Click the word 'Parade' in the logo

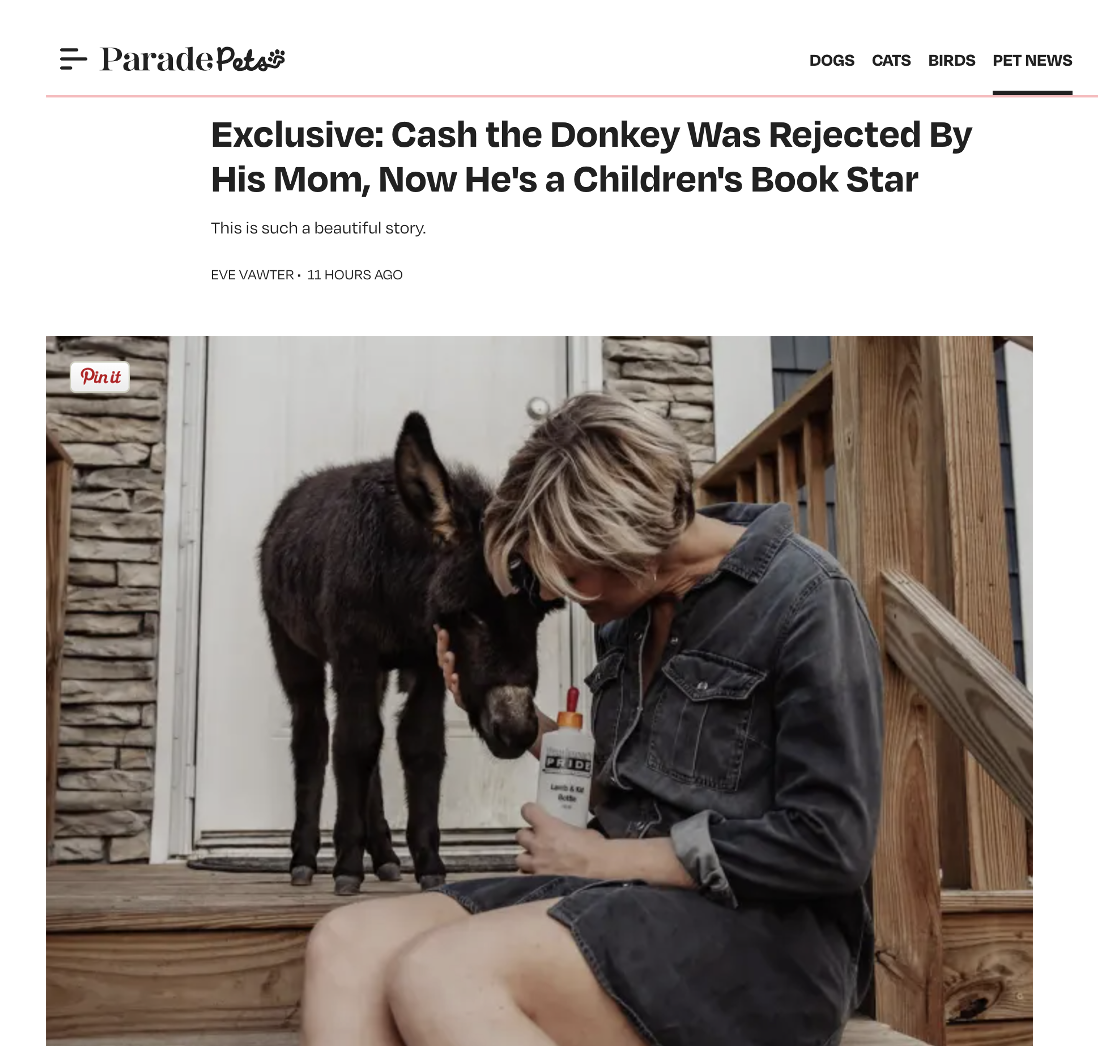tap(157, 60)
